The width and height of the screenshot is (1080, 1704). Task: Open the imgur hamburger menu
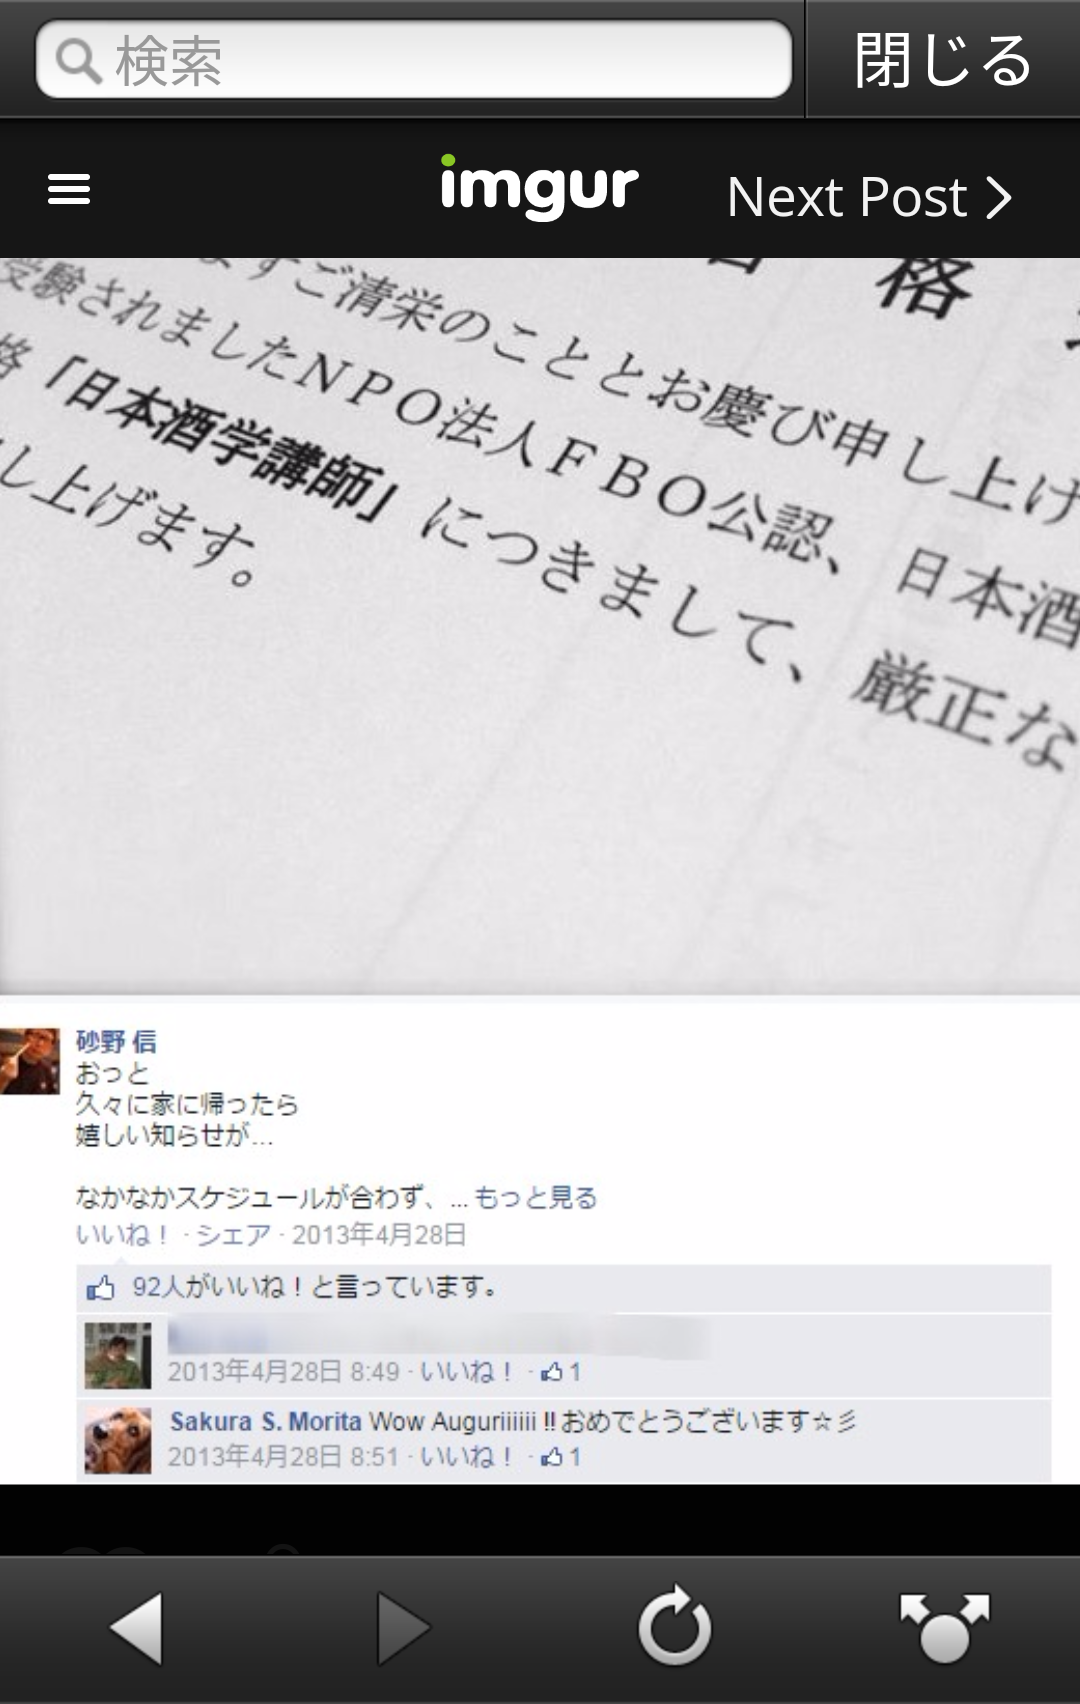(69, 189)
